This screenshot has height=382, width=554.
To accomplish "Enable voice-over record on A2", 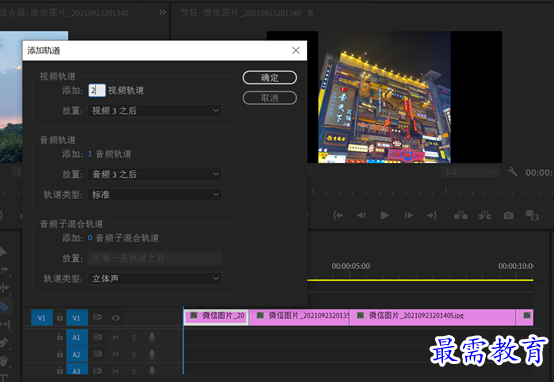I will point(152,354).
